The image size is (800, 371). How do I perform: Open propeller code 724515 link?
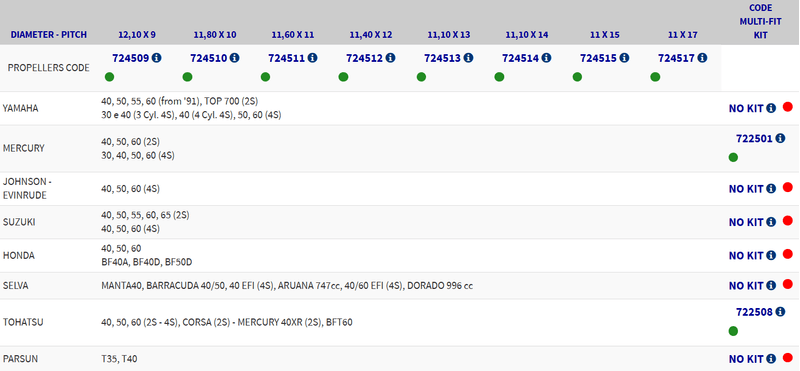click(x=598, y=58)
